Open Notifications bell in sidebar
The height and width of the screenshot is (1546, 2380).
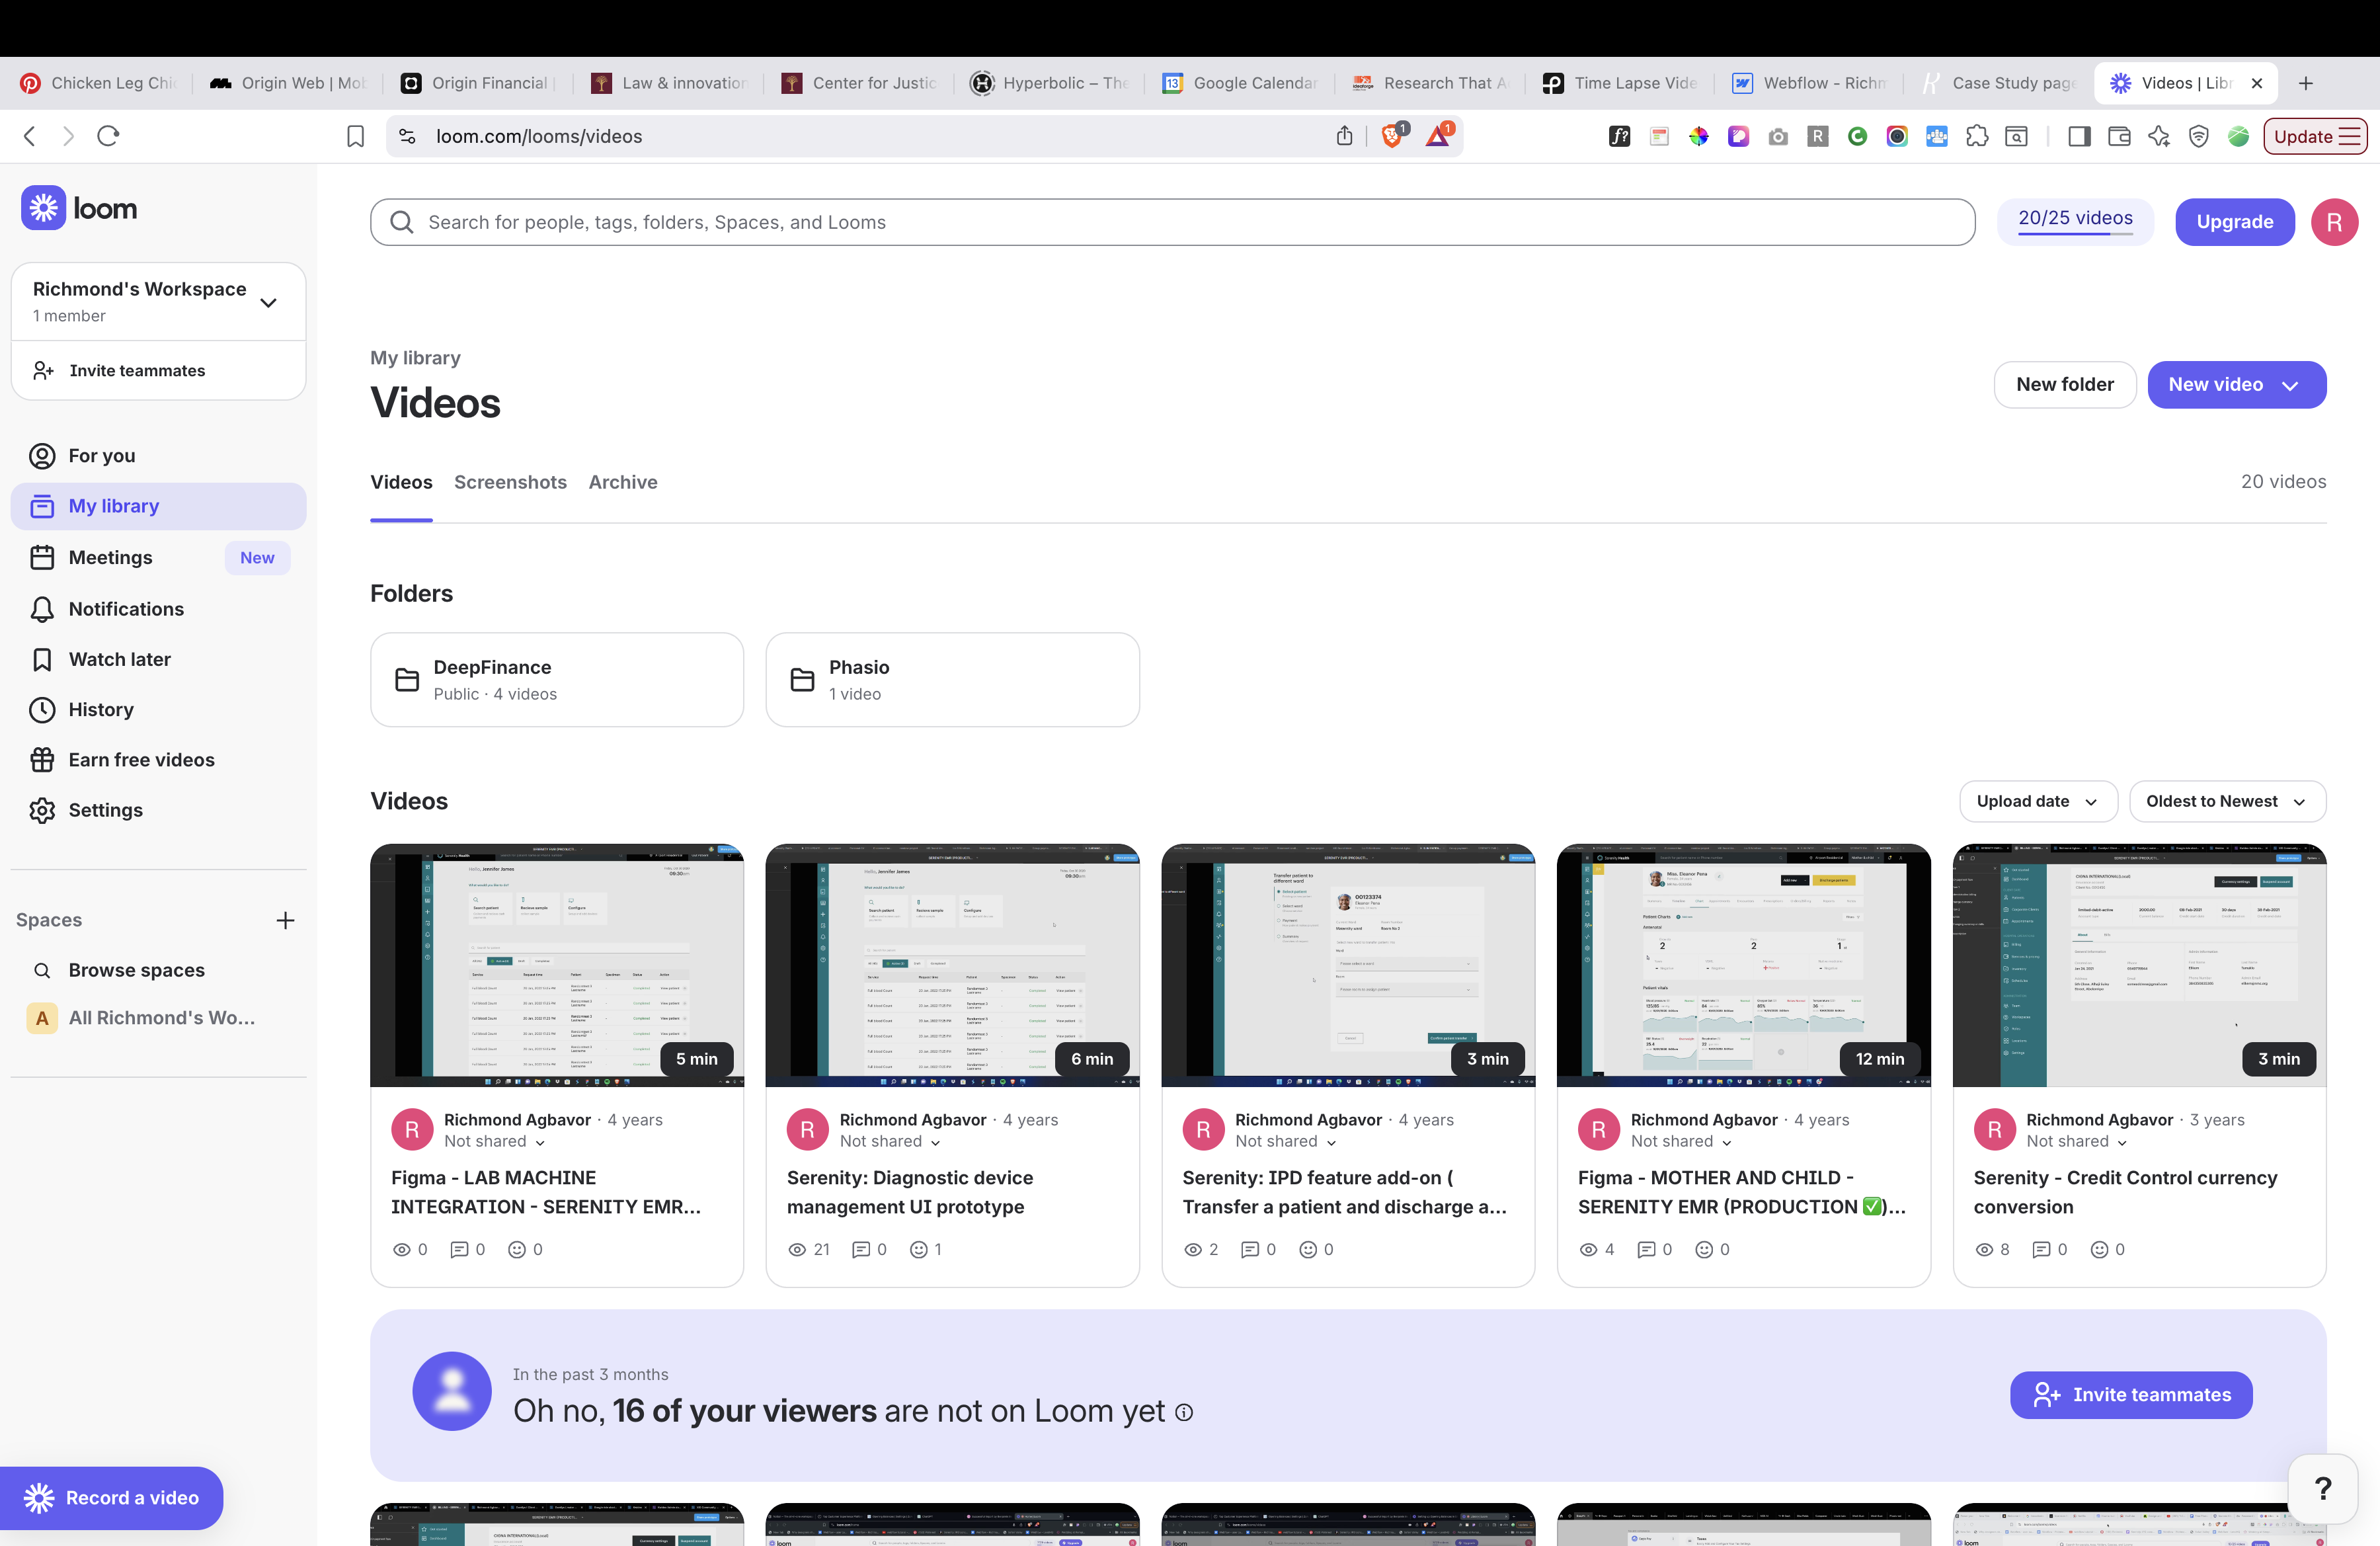pos(42,609)
